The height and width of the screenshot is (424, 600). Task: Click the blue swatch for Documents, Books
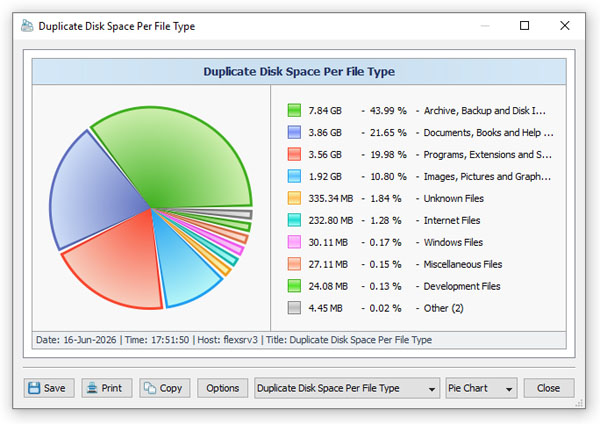(x=294, y=132)
